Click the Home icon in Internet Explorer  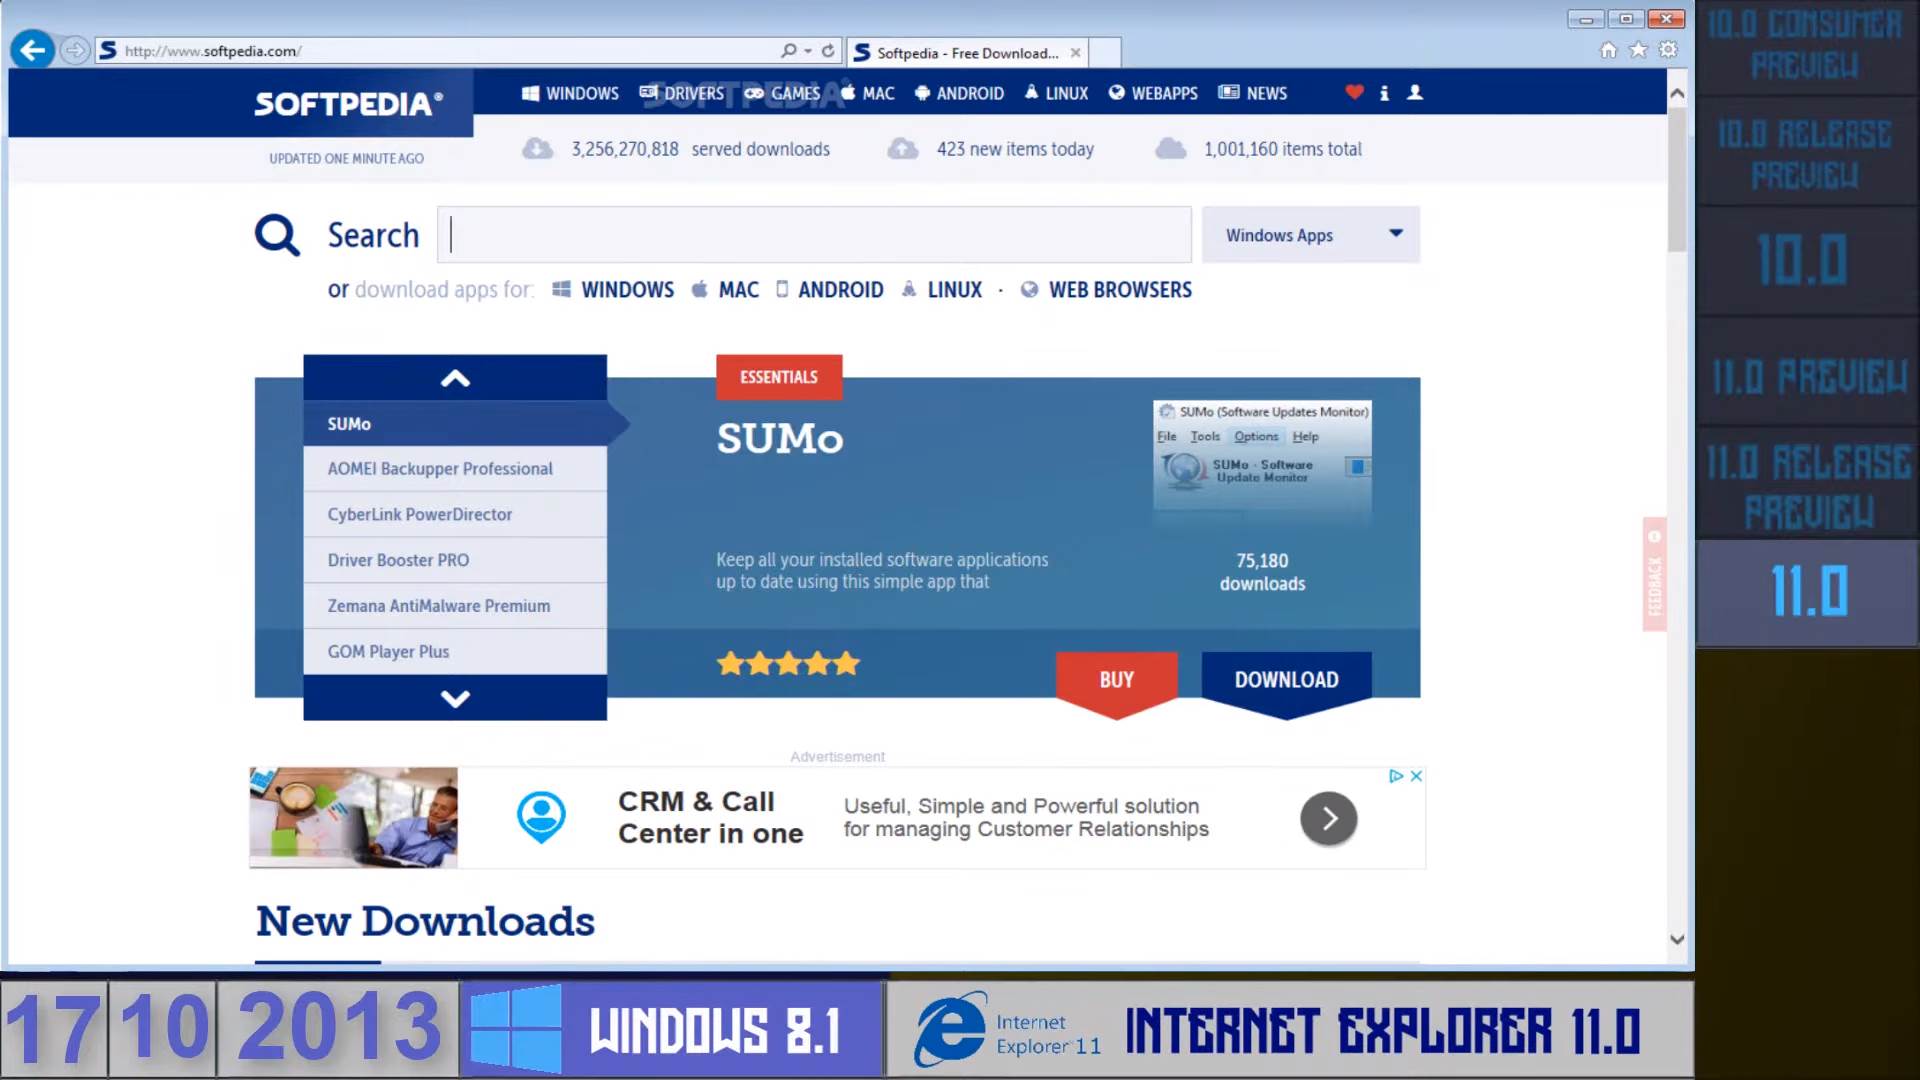[1608, 48]
